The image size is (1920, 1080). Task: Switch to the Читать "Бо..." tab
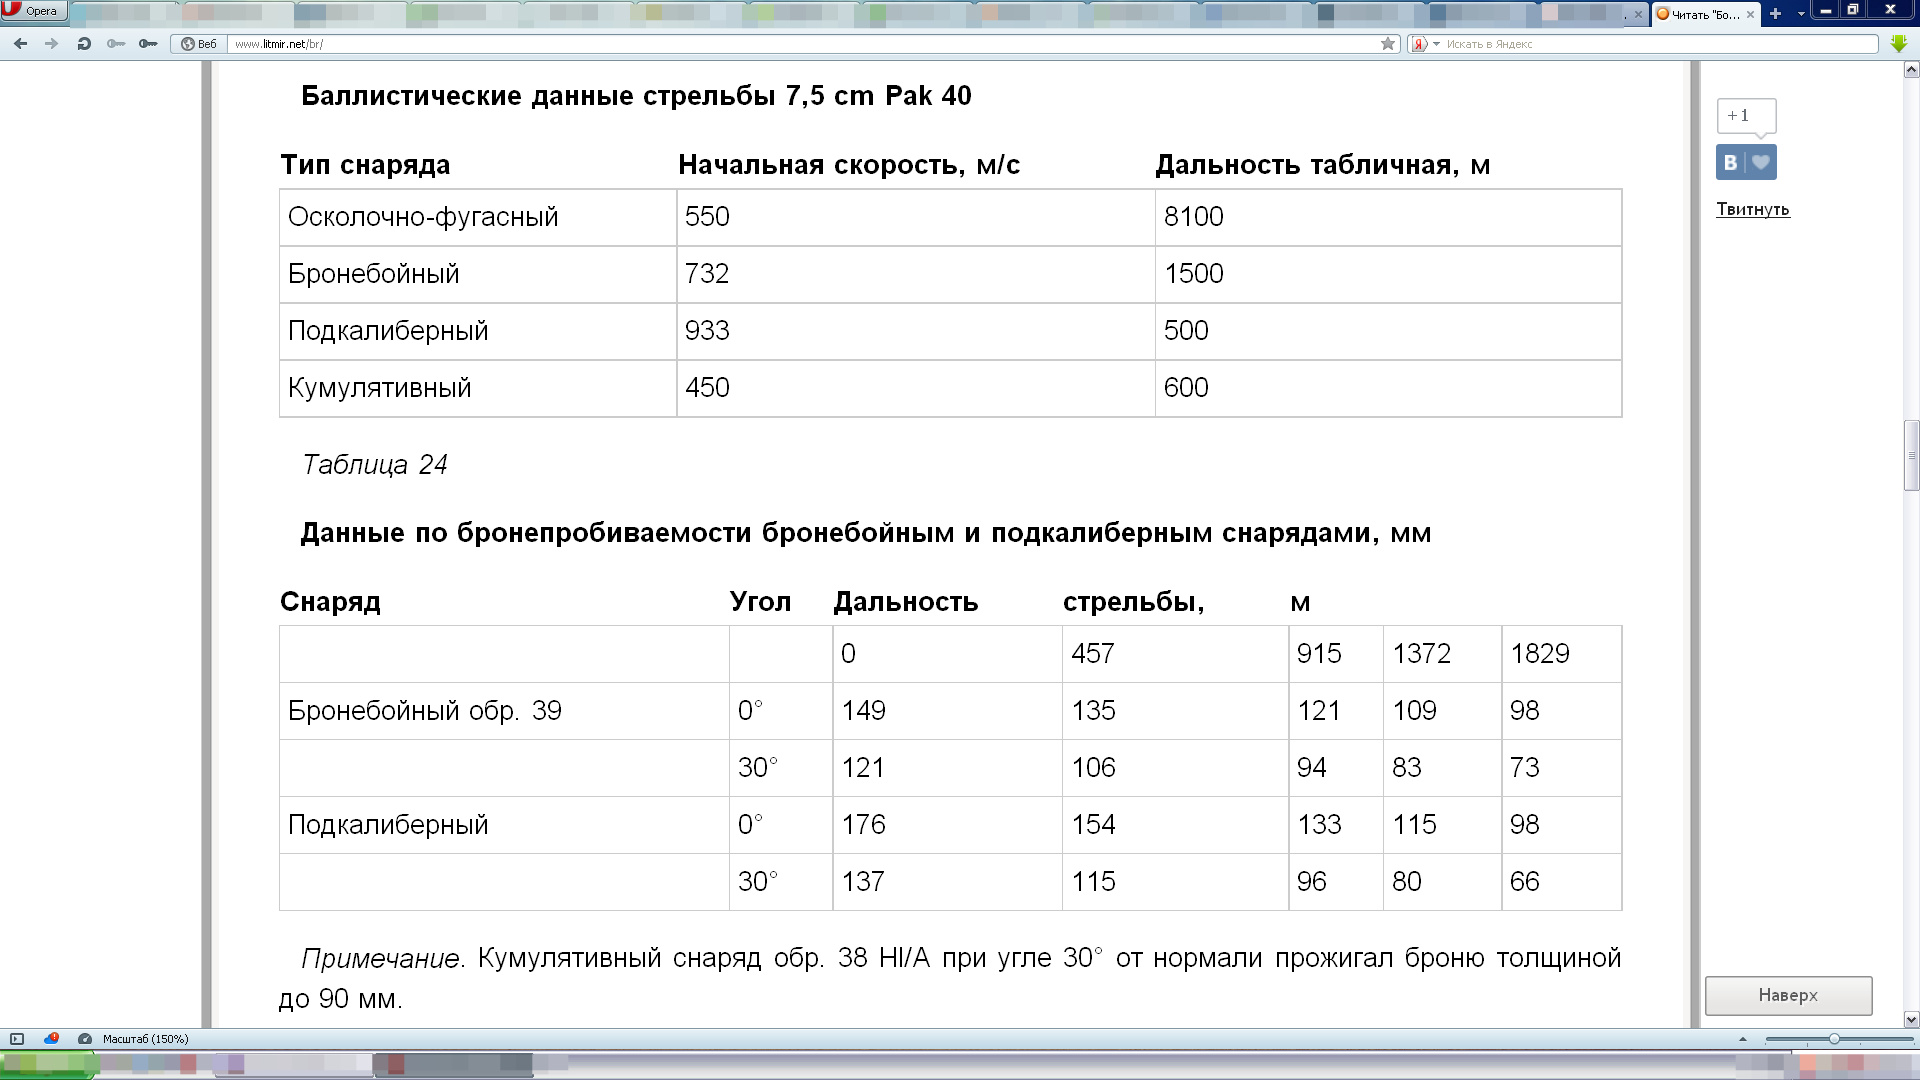point(1698,14)
